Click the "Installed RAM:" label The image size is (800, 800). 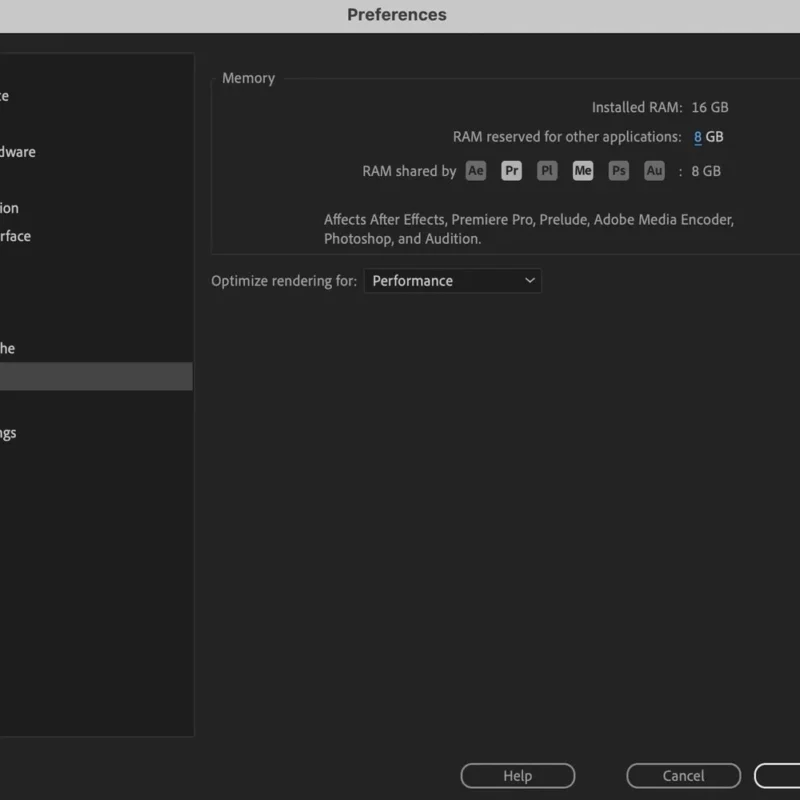637,107
